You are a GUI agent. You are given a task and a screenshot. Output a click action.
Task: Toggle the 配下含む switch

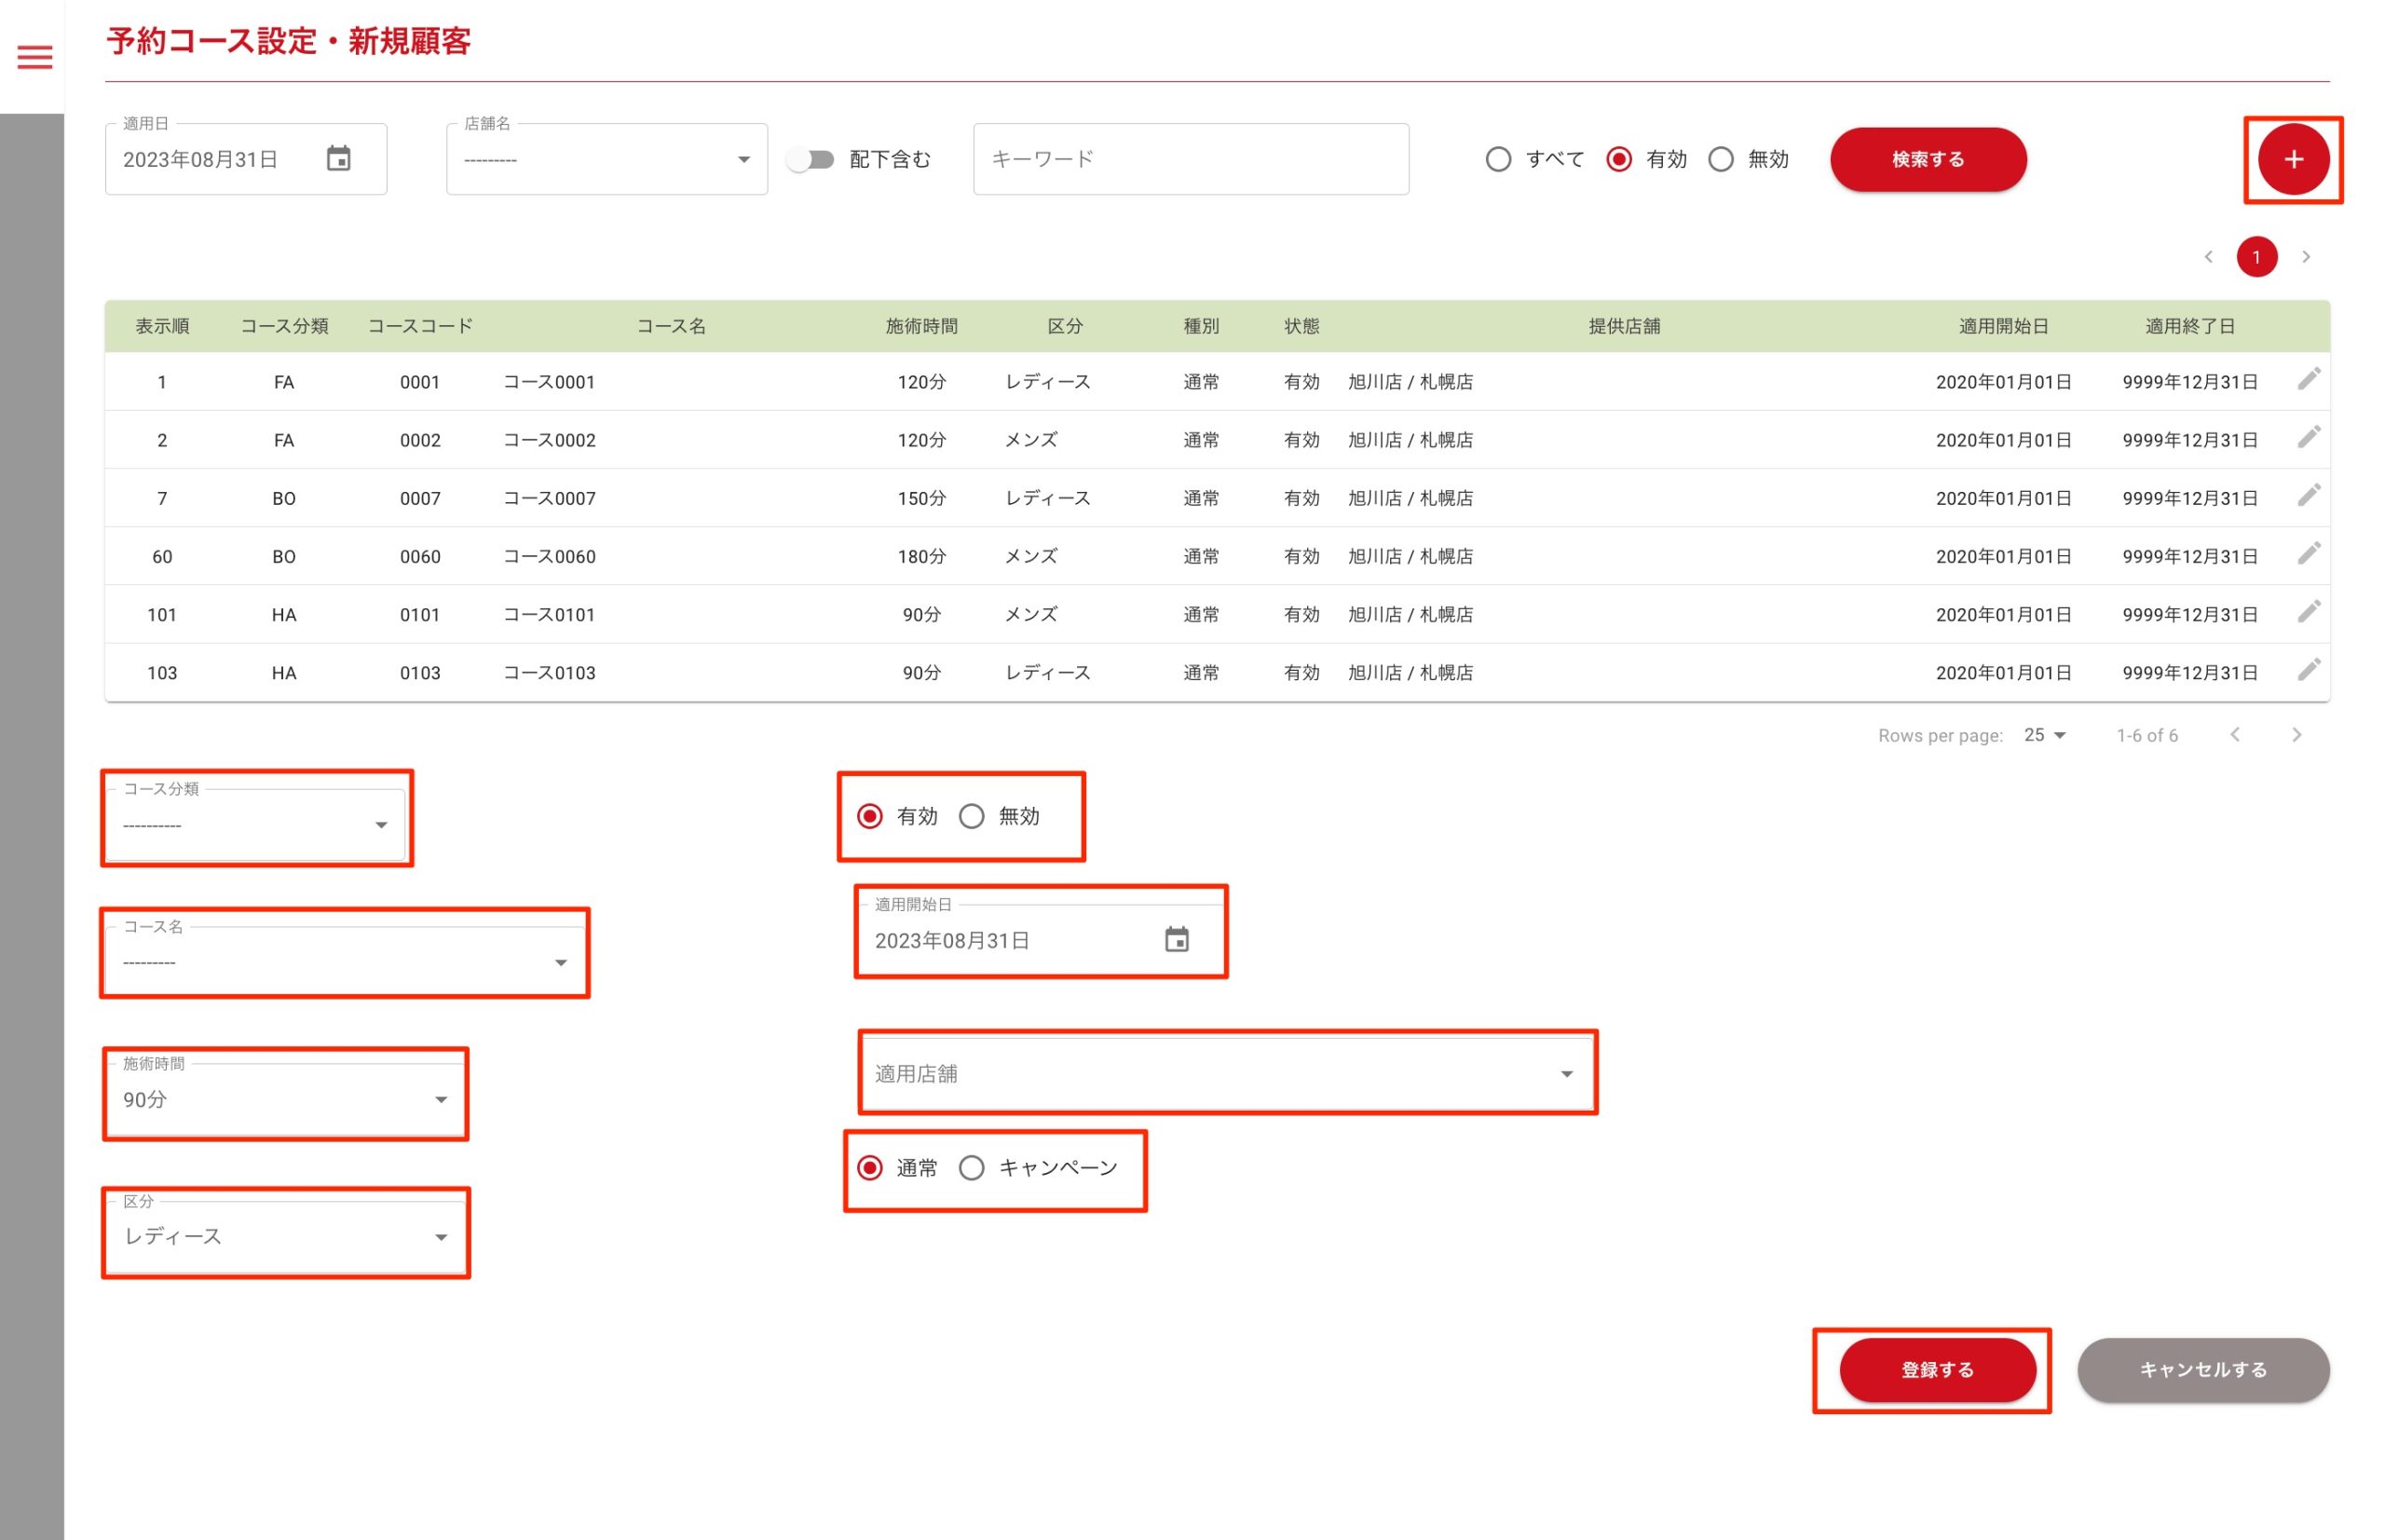click(810, 160)
